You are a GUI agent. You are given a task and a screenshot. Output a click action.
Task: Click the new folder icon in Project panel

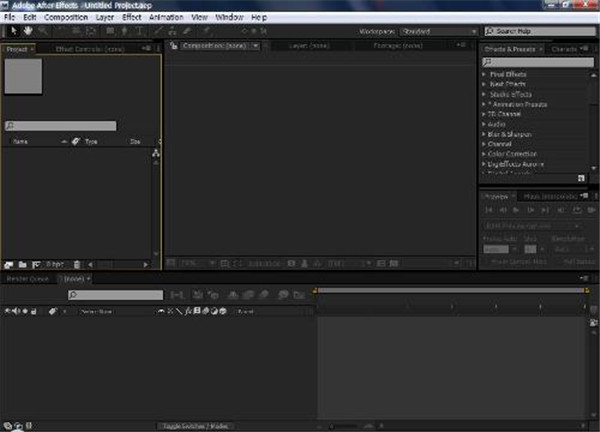(x=22, y=264)
